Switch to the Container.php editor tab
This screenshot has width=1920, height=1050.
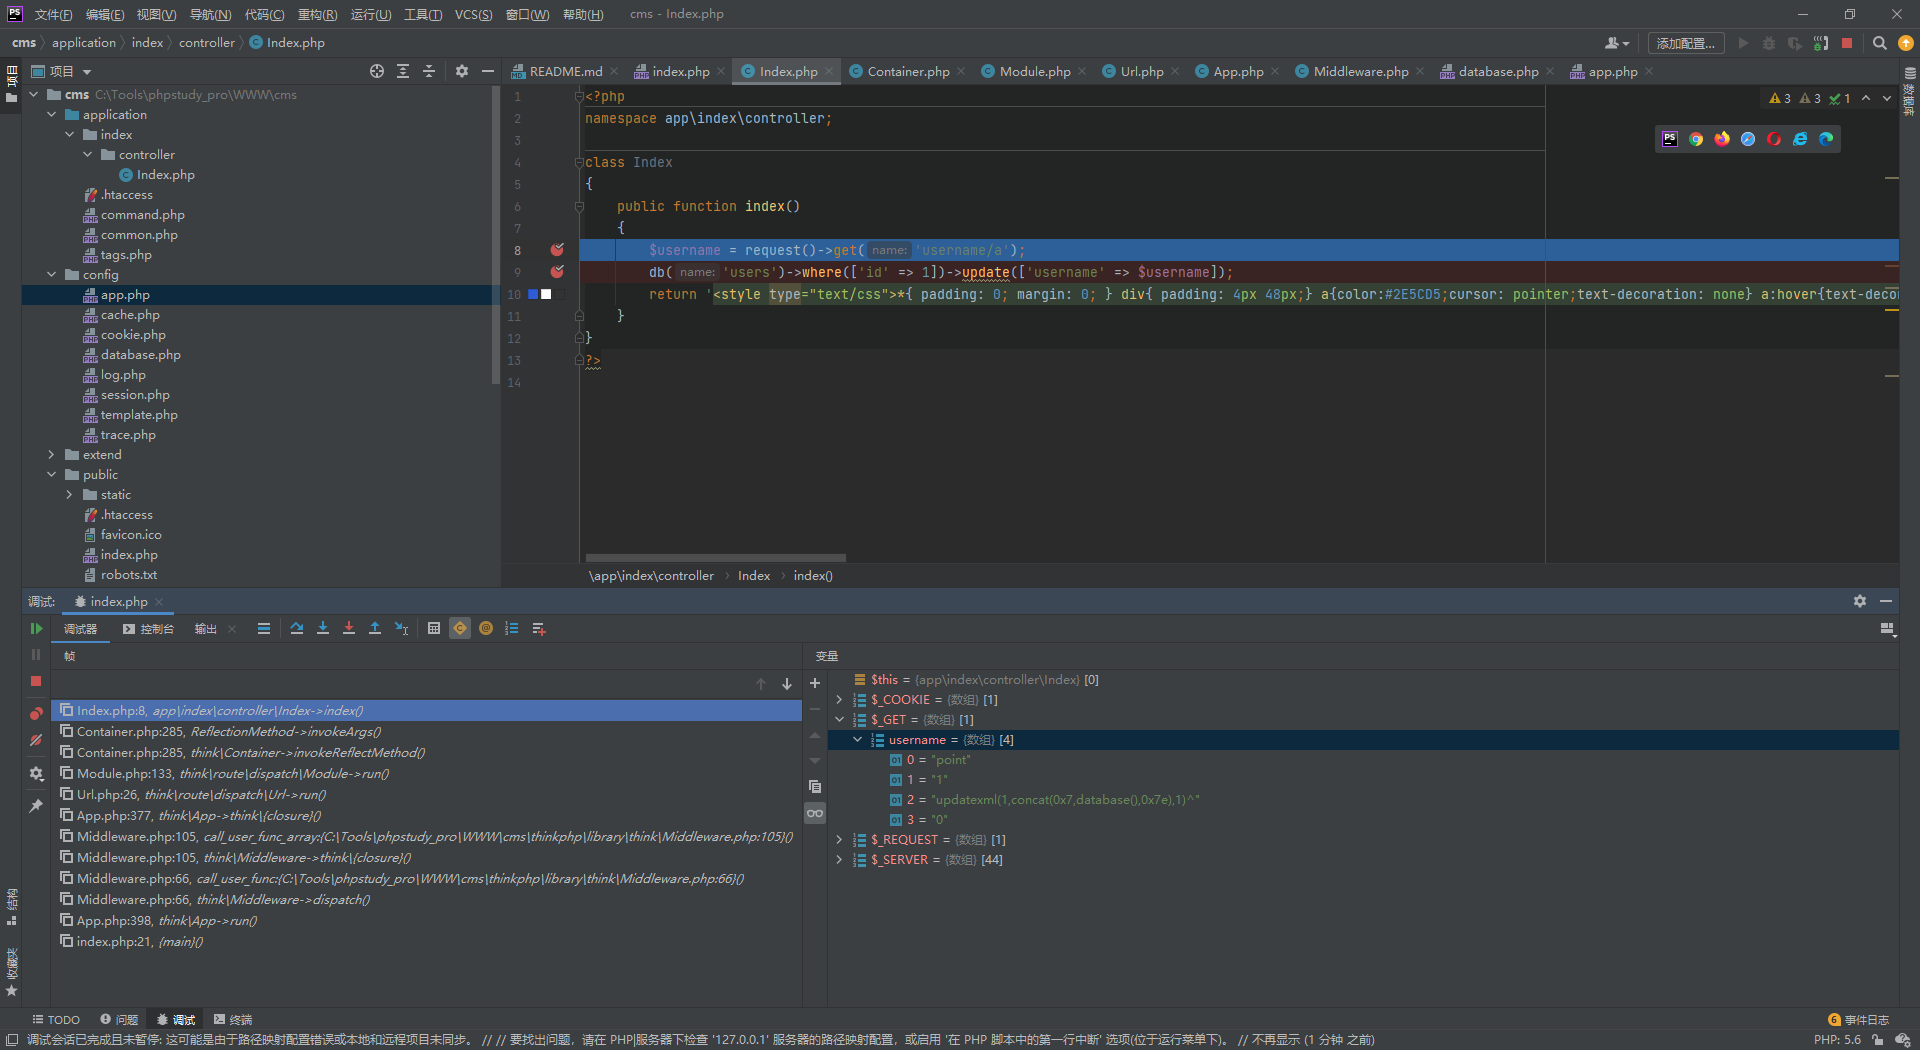pyautogui.click(x=905, y=71)
